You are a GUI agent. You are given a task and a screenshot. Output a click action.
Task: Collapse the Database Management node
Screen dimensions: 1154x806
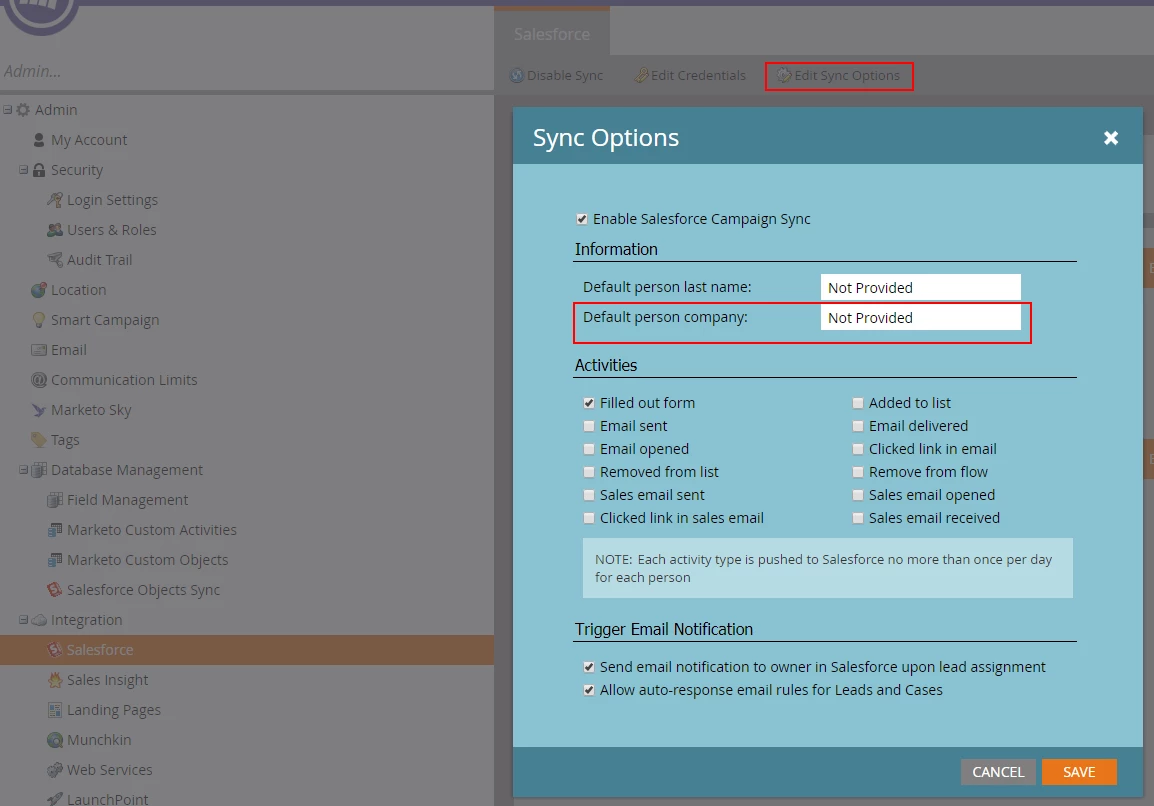(x=24, y=470)
